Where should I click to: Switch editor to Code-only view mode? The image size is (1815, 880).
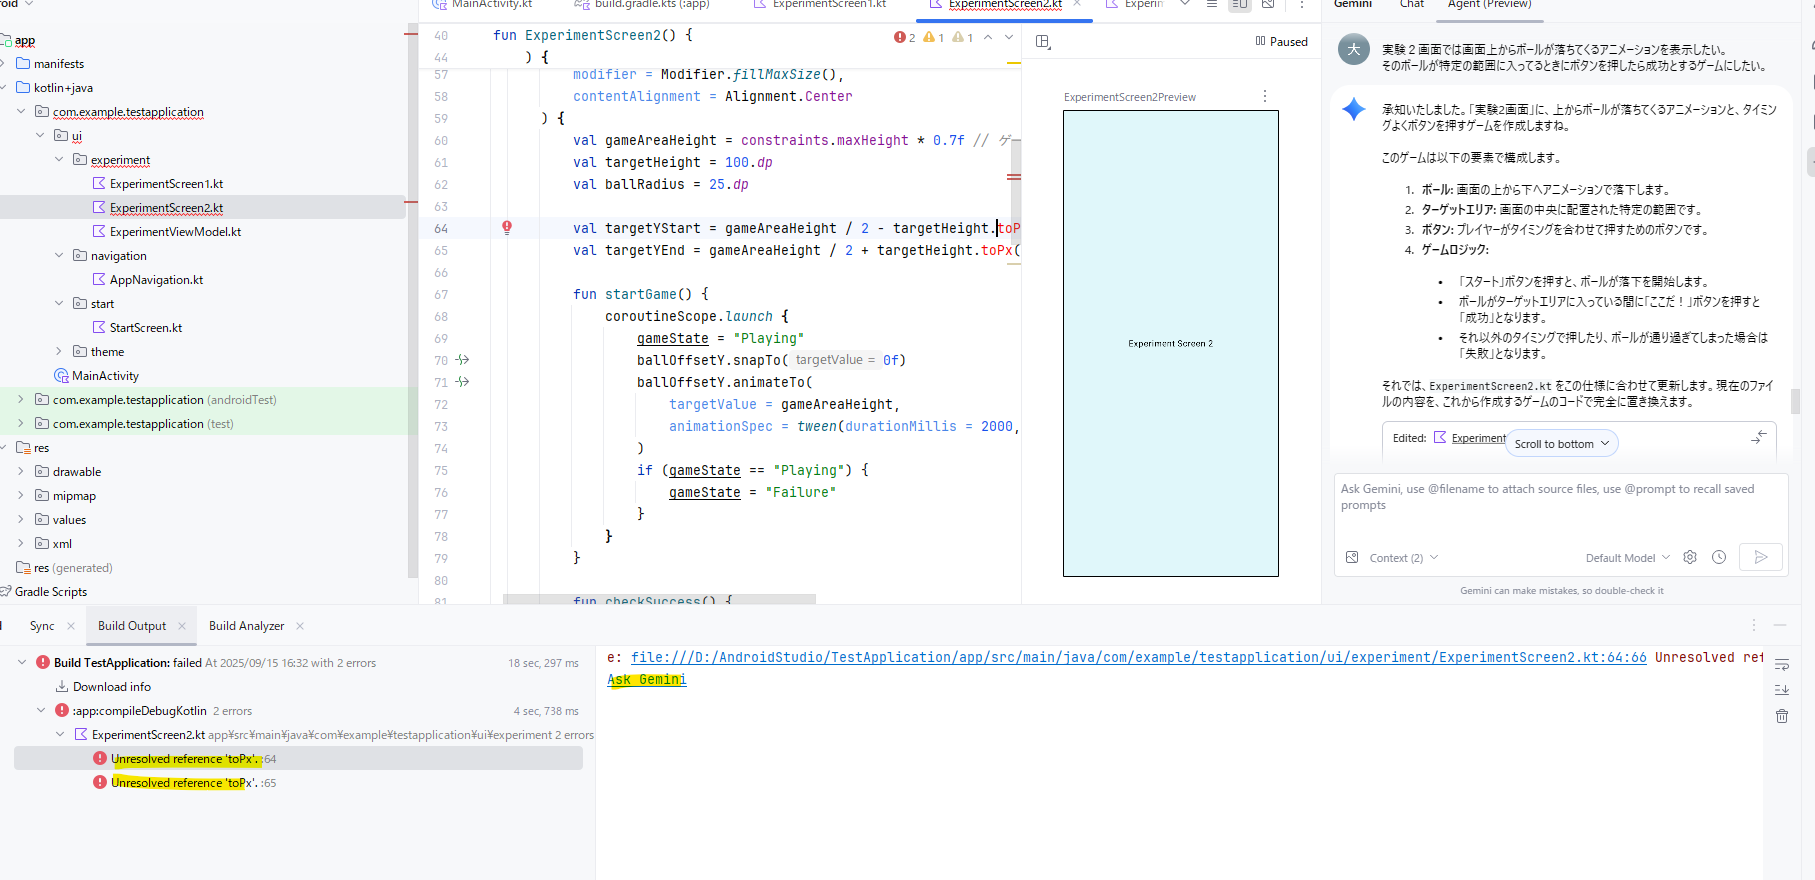click(x=1212, y=5)
